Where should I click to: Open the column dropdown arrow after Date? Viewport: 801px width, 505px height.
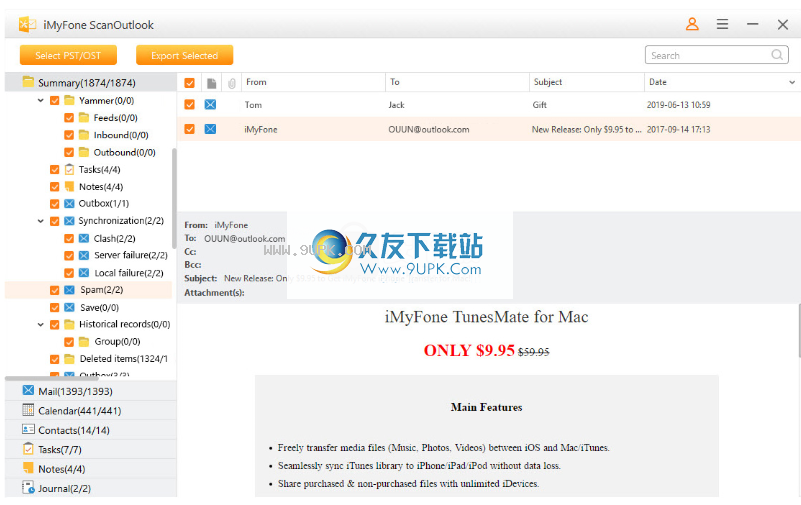click(x=792, y=82)
